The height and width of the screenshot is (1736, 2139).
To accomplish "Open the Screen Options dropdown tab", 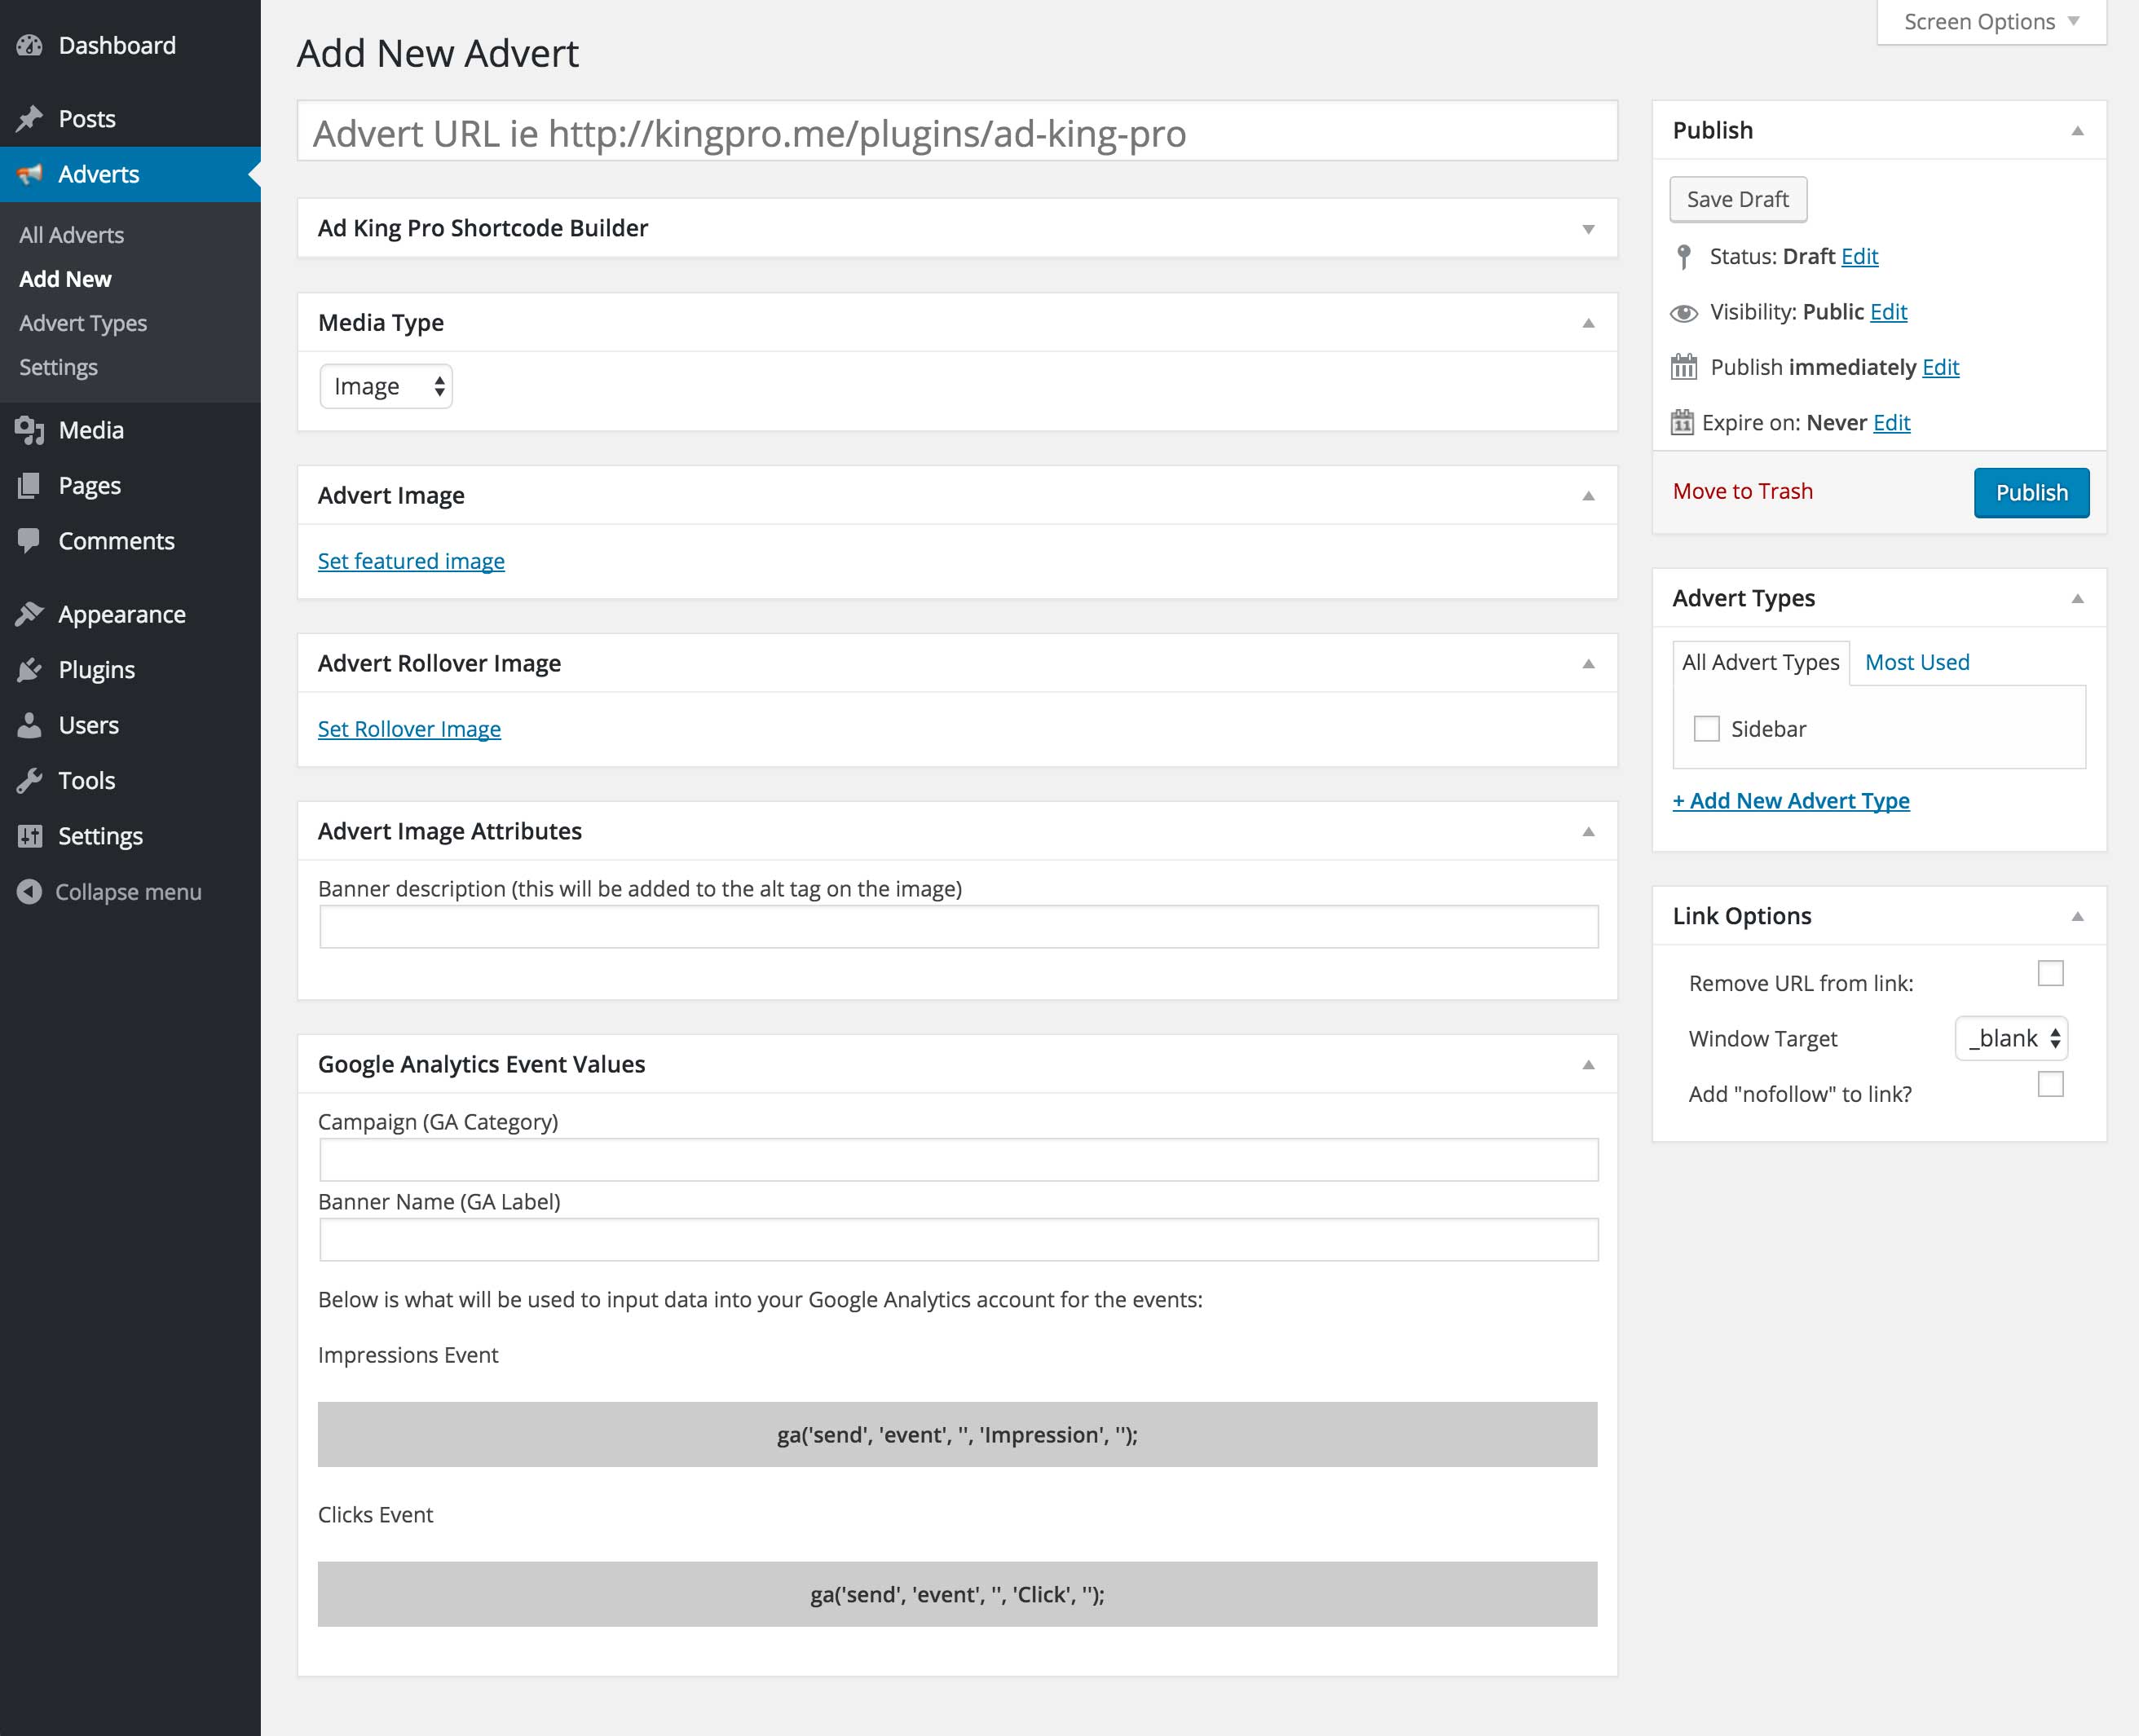I will (x=1990, y=22).
